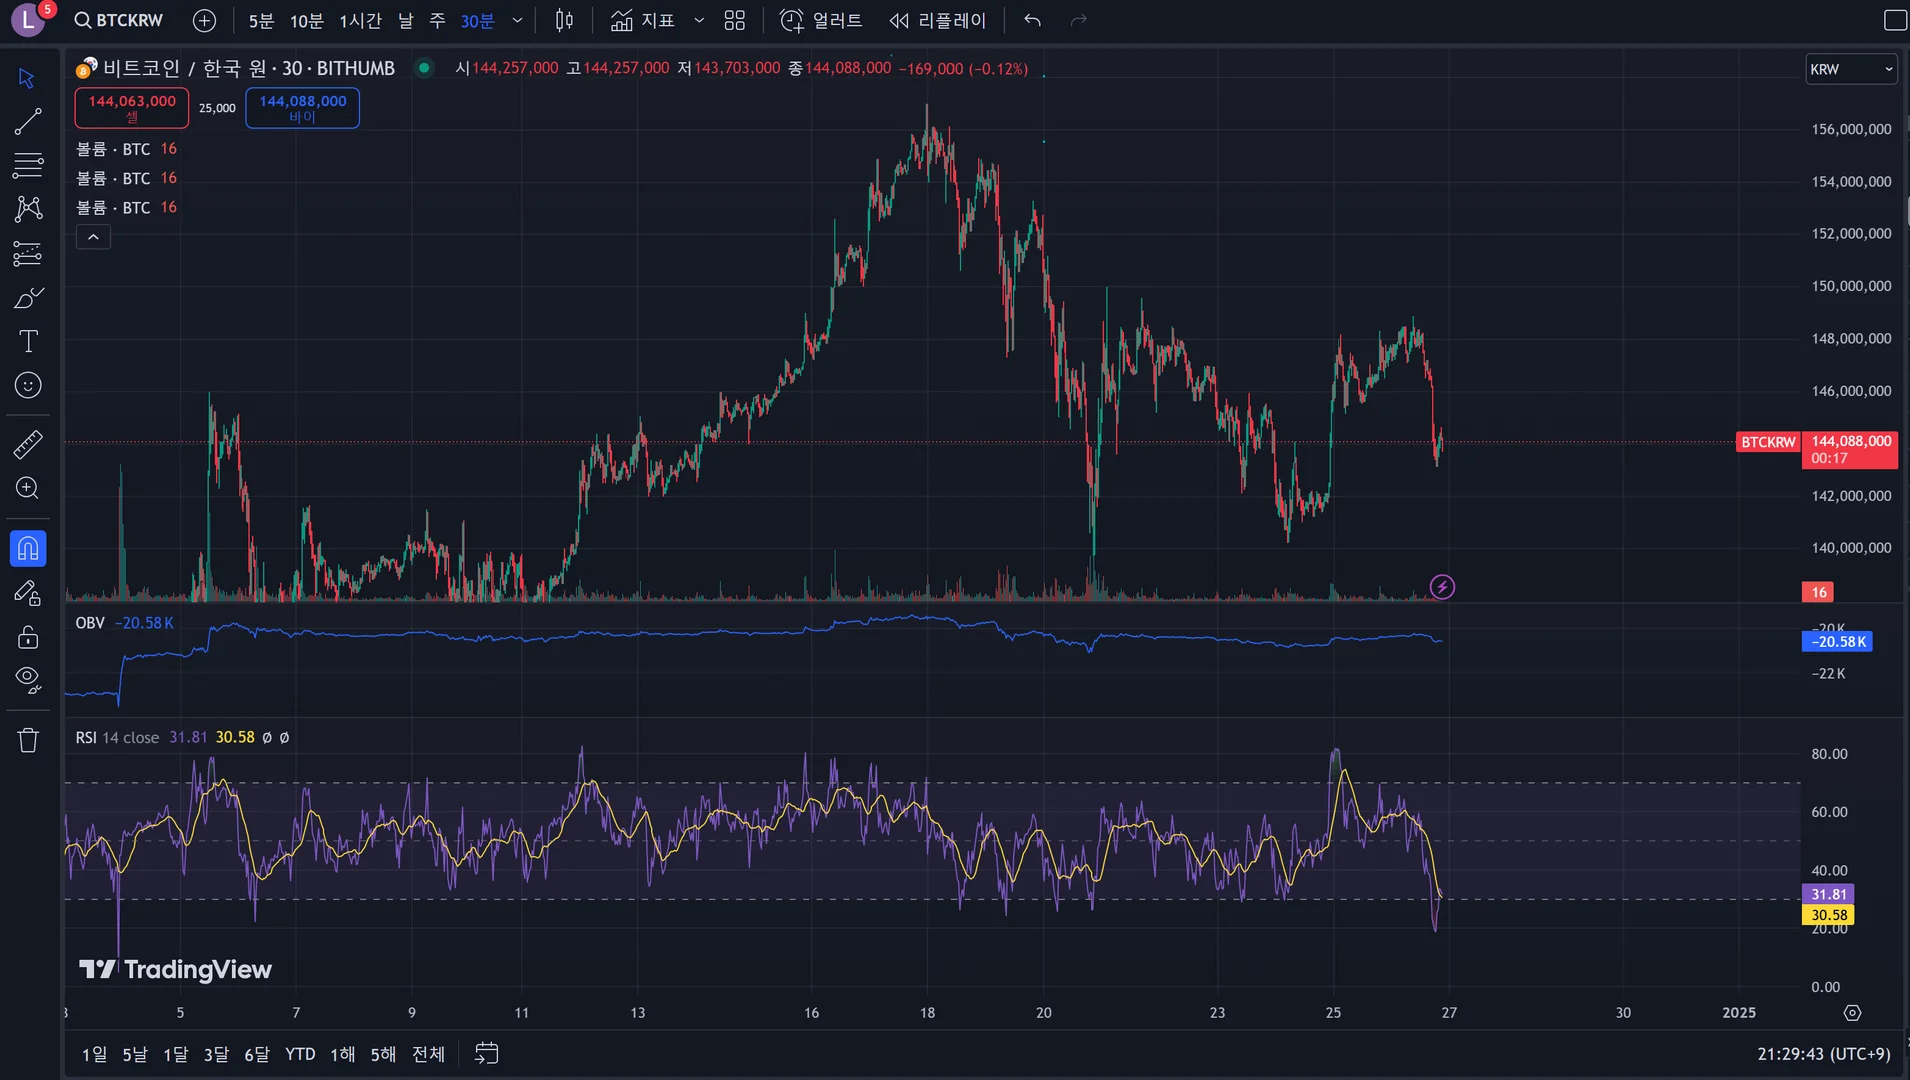Select the cursor arrow tool
This screenshot has width=1910, height=1080.
pyautogui.click(x=28, y=78)
